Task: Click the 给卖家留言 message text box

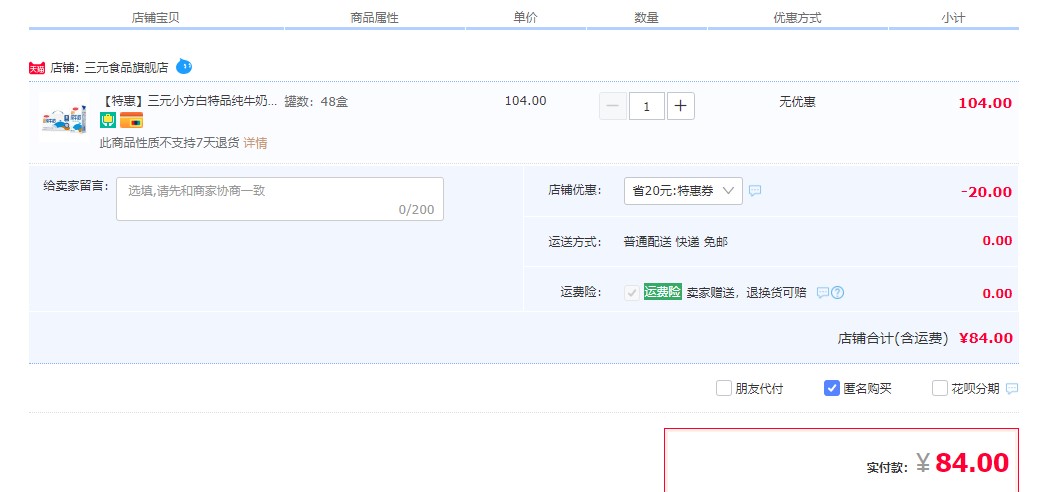Action: [x=280, y=199]
